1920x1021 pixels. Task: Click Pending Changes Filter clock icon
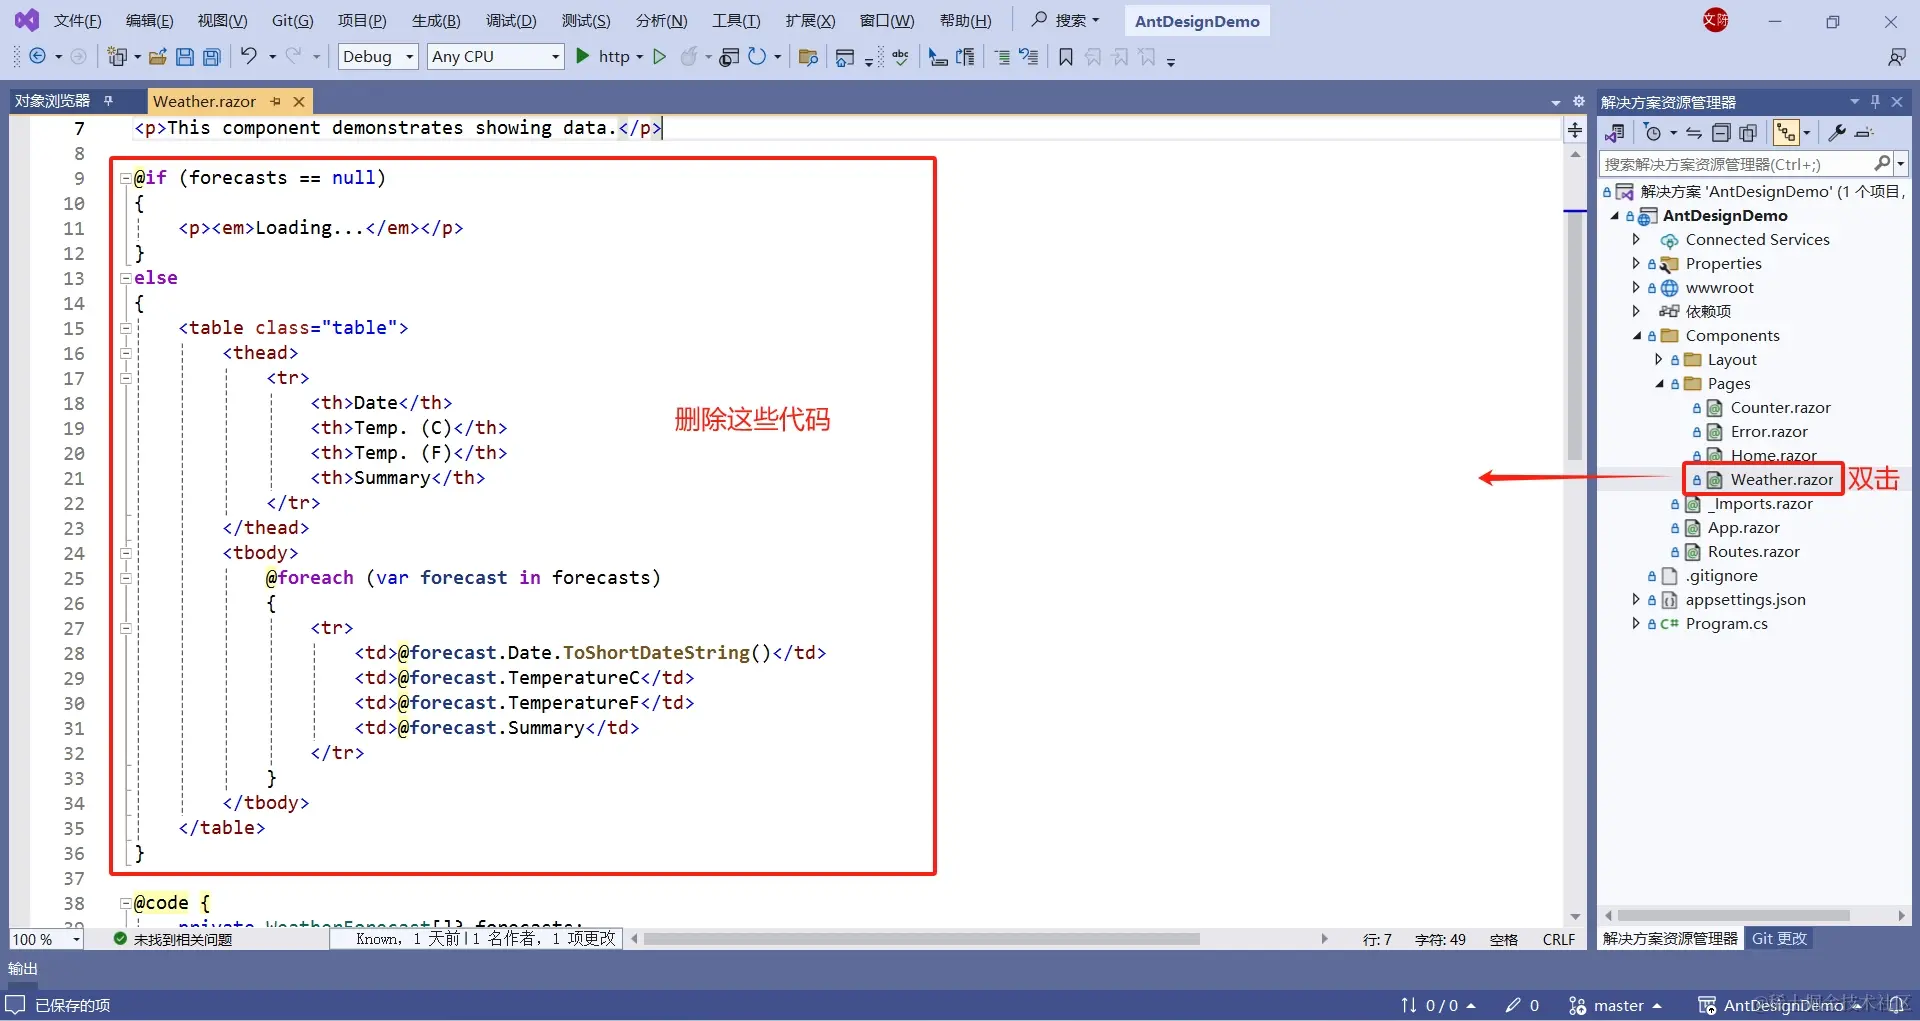pos(1653,133)
